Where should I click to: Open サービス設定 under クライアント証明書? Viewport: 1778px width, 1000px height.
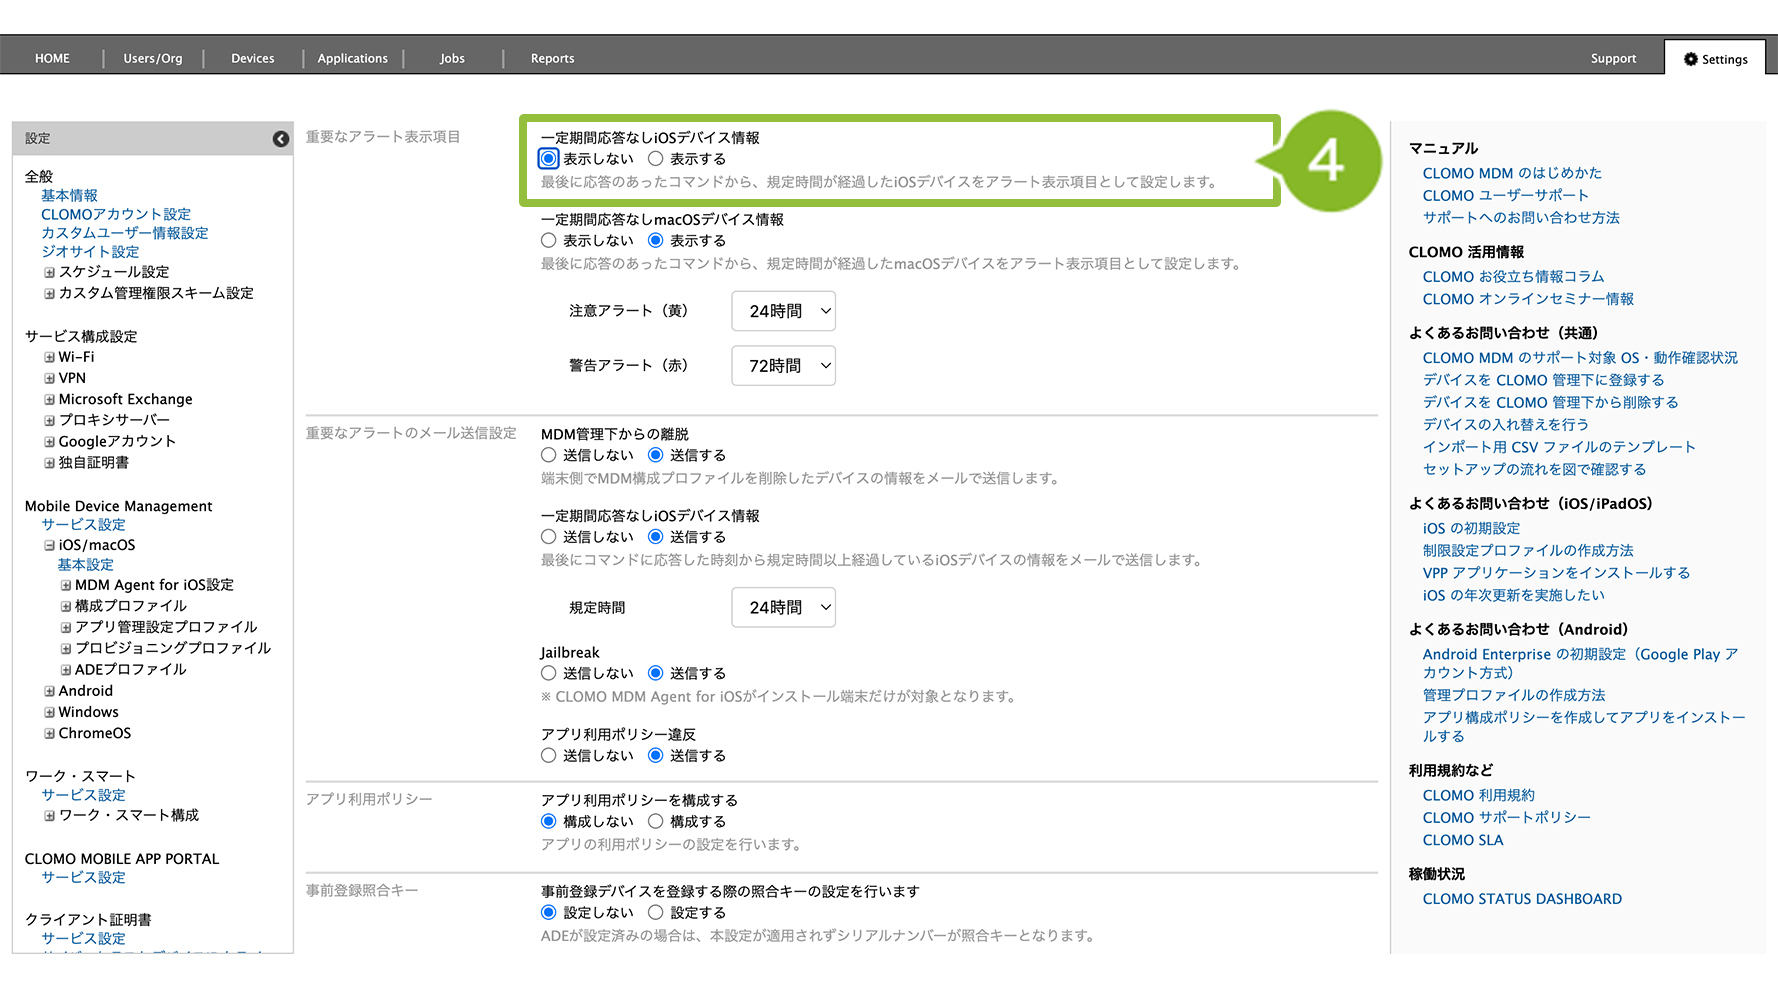click(x=83, y=938)
